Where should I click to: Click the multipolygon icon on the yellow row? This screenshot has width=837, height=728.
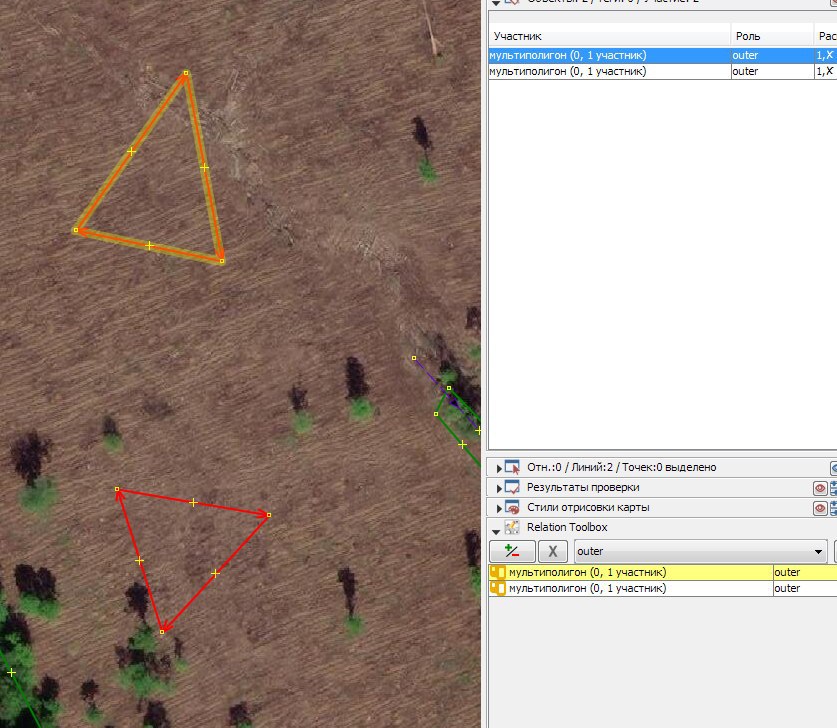pos(498,572)
